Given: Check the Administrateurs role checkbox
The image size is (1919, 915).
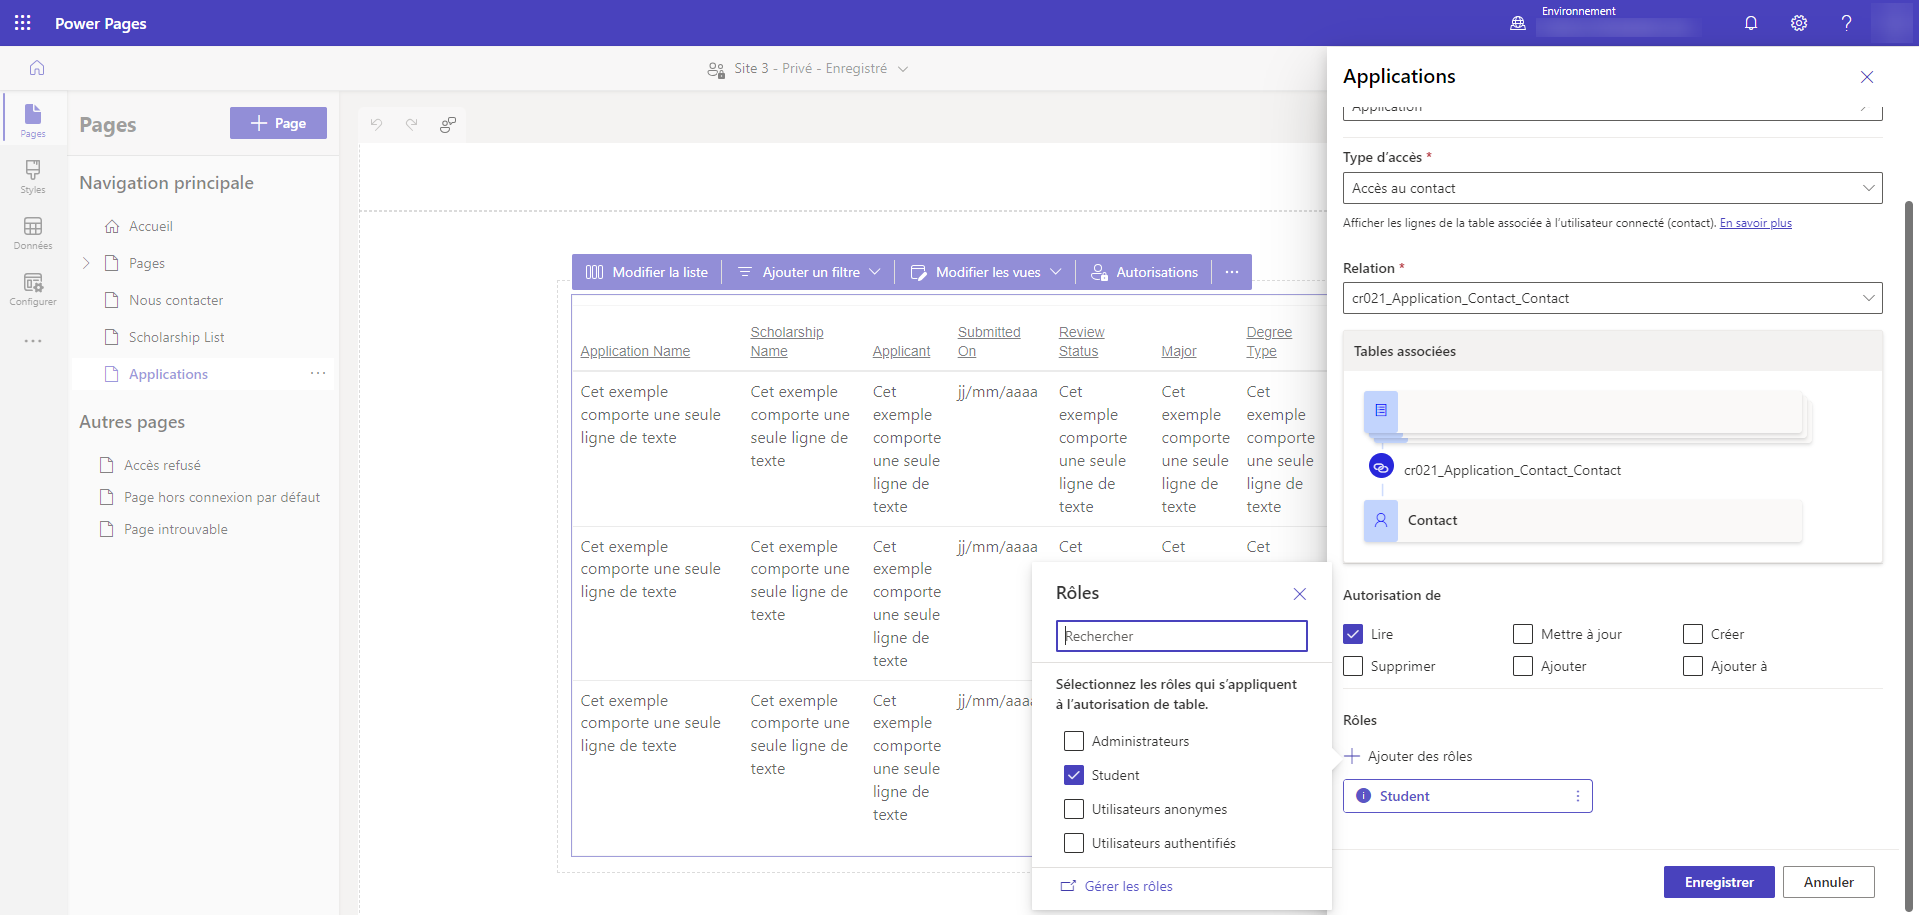Looking at the screenshot, I should [x=1074, y=741].
